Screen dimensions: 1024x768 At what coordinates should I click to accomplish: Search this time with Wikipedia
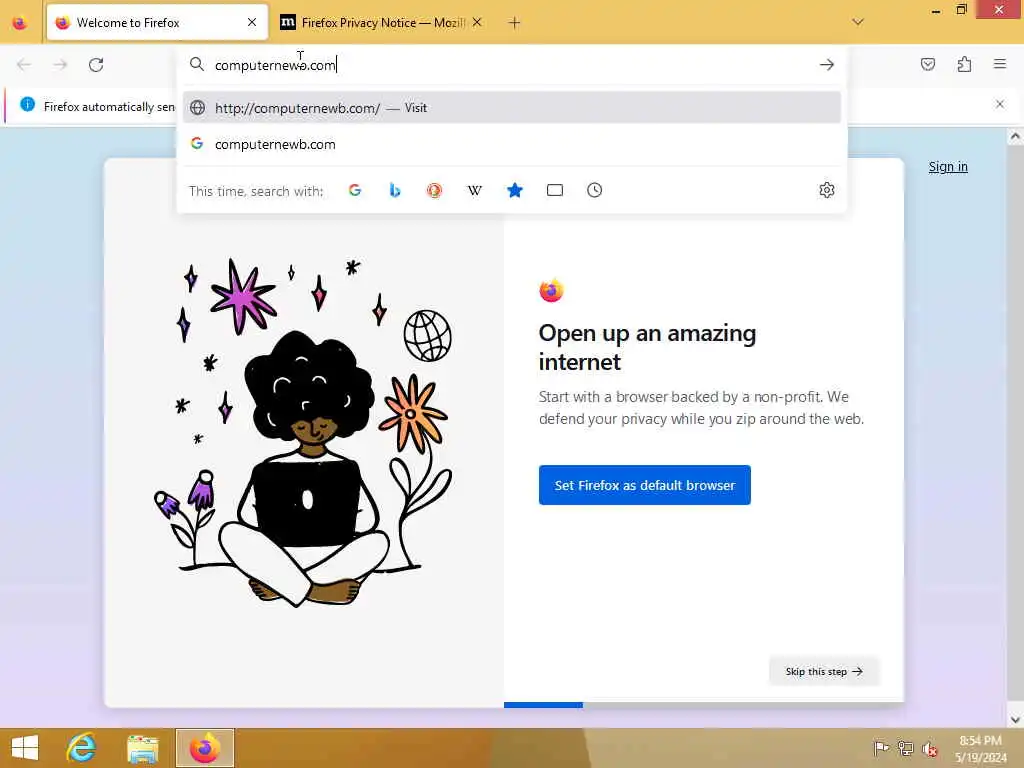click(x=475, y=190)
